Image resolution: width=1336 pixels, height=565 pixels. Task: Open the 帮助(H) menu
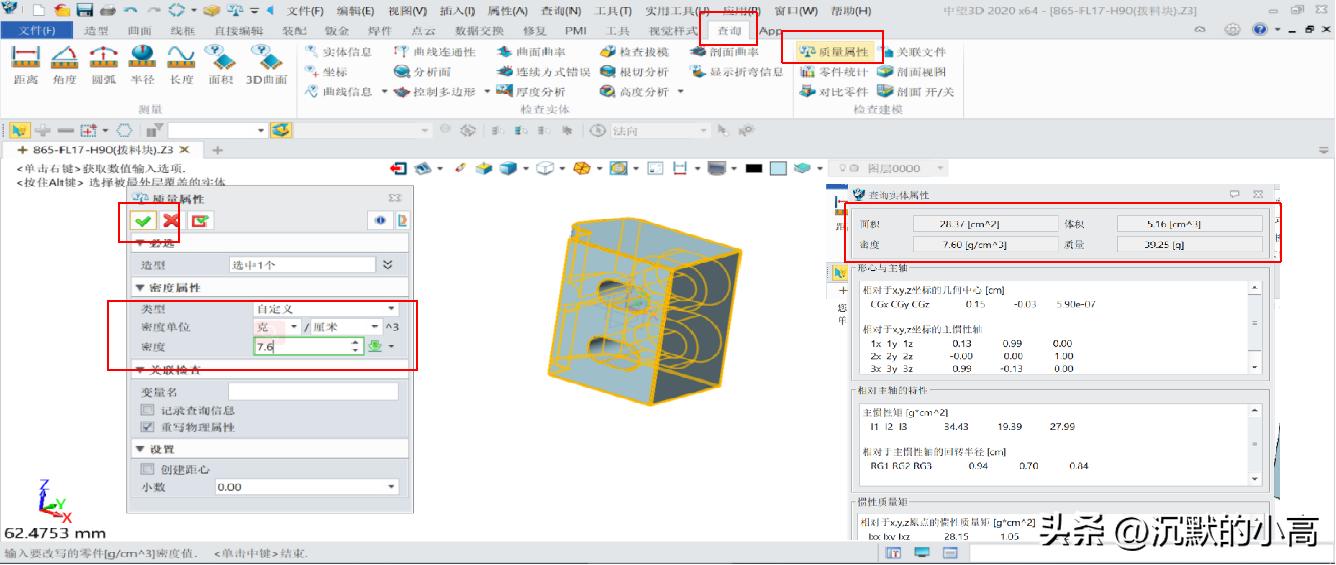pos(850,11)
